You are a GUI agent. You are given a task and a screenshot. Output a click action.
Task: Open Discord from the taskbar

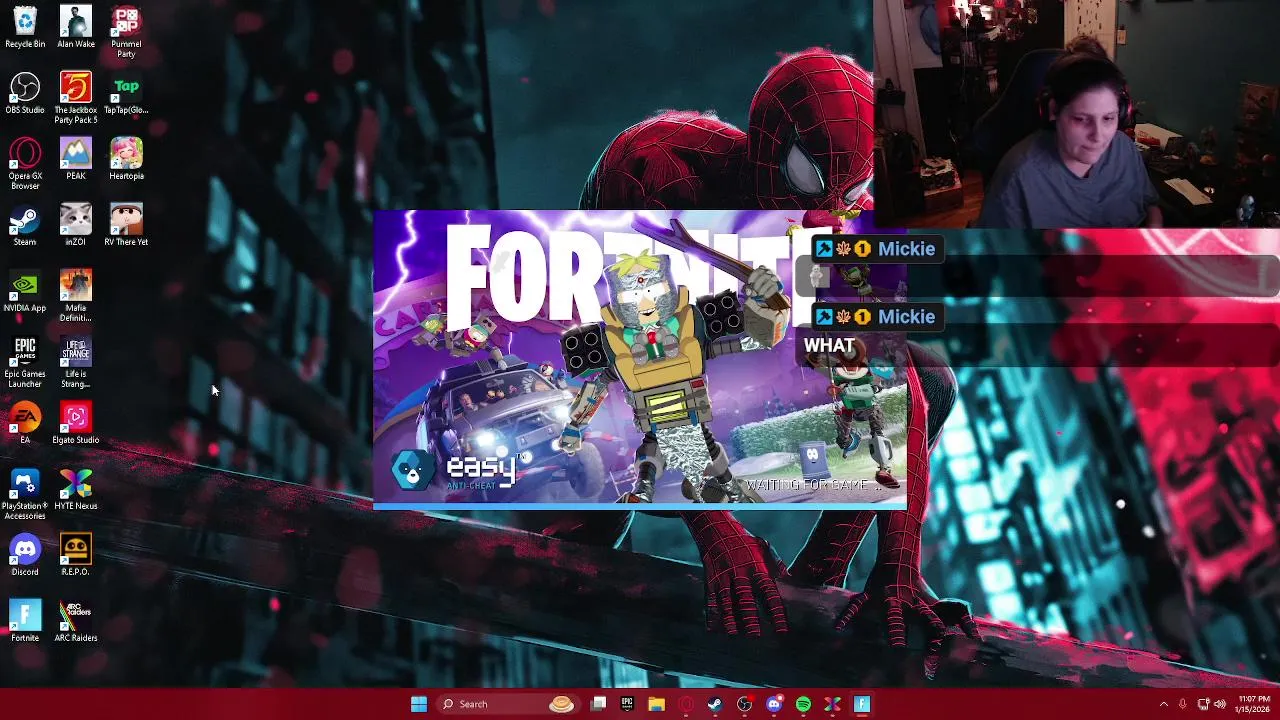774,704
